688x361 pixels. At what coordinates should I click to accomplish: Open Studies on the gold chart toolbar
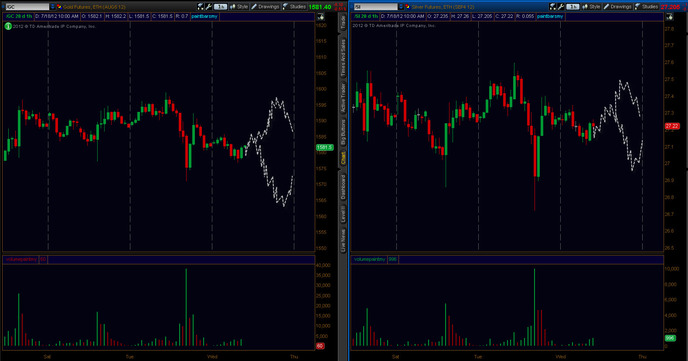click(x=294, y=7)
